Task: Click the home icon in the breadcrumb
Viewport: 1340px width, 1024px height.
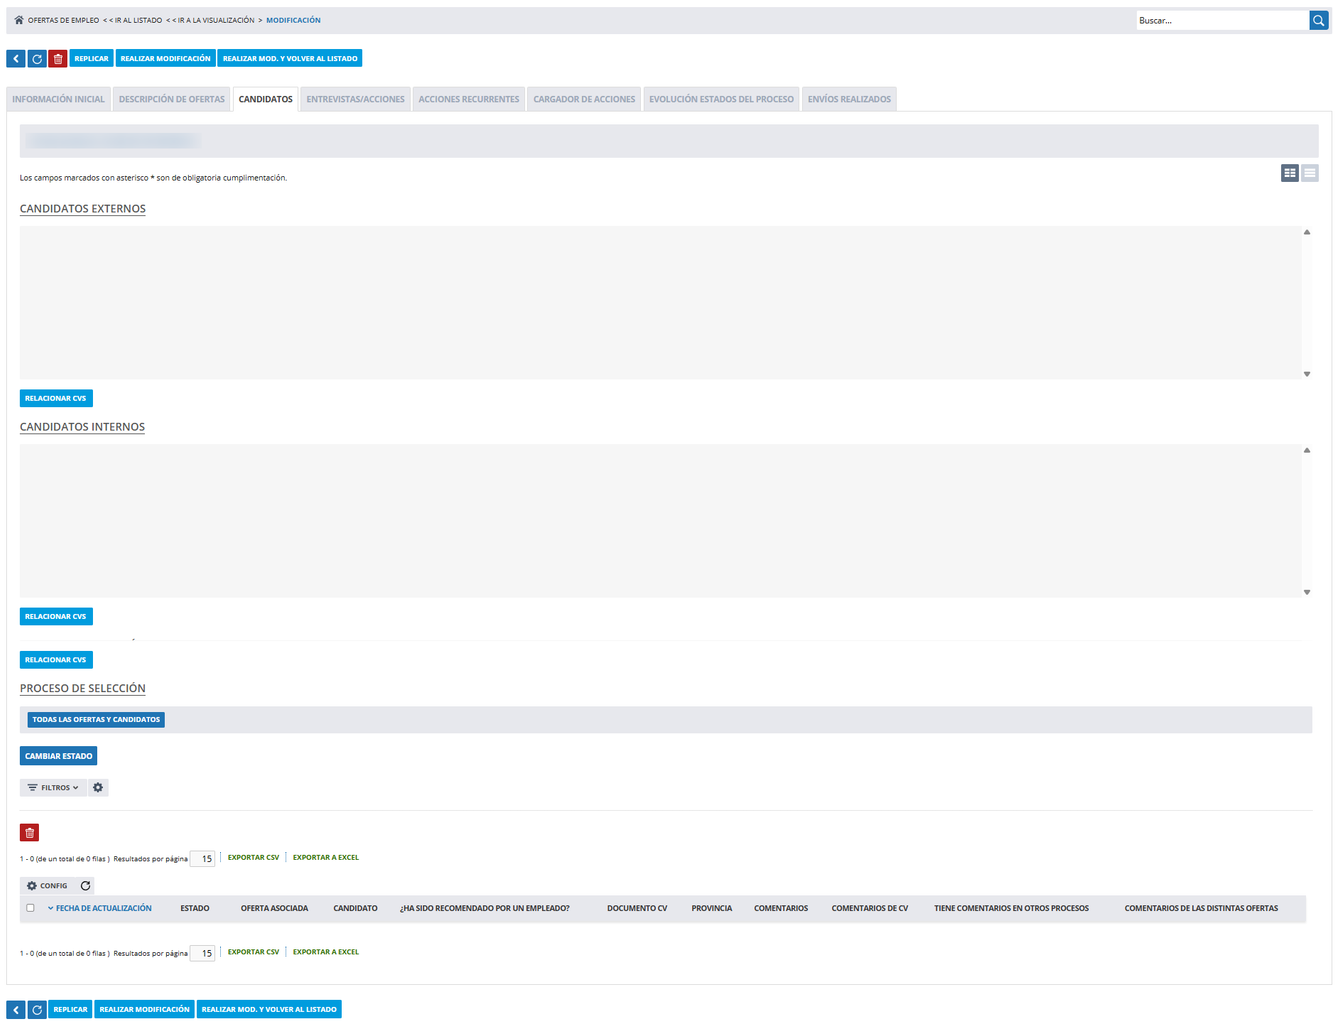Action: click(19, 20)
